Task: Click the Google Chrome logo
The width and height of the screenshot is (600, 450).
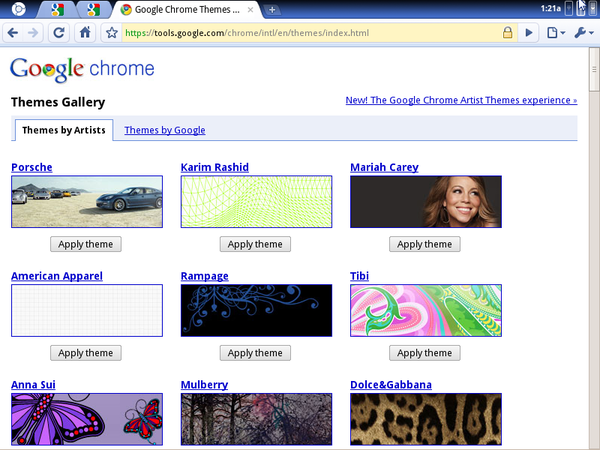Action: 82,70
